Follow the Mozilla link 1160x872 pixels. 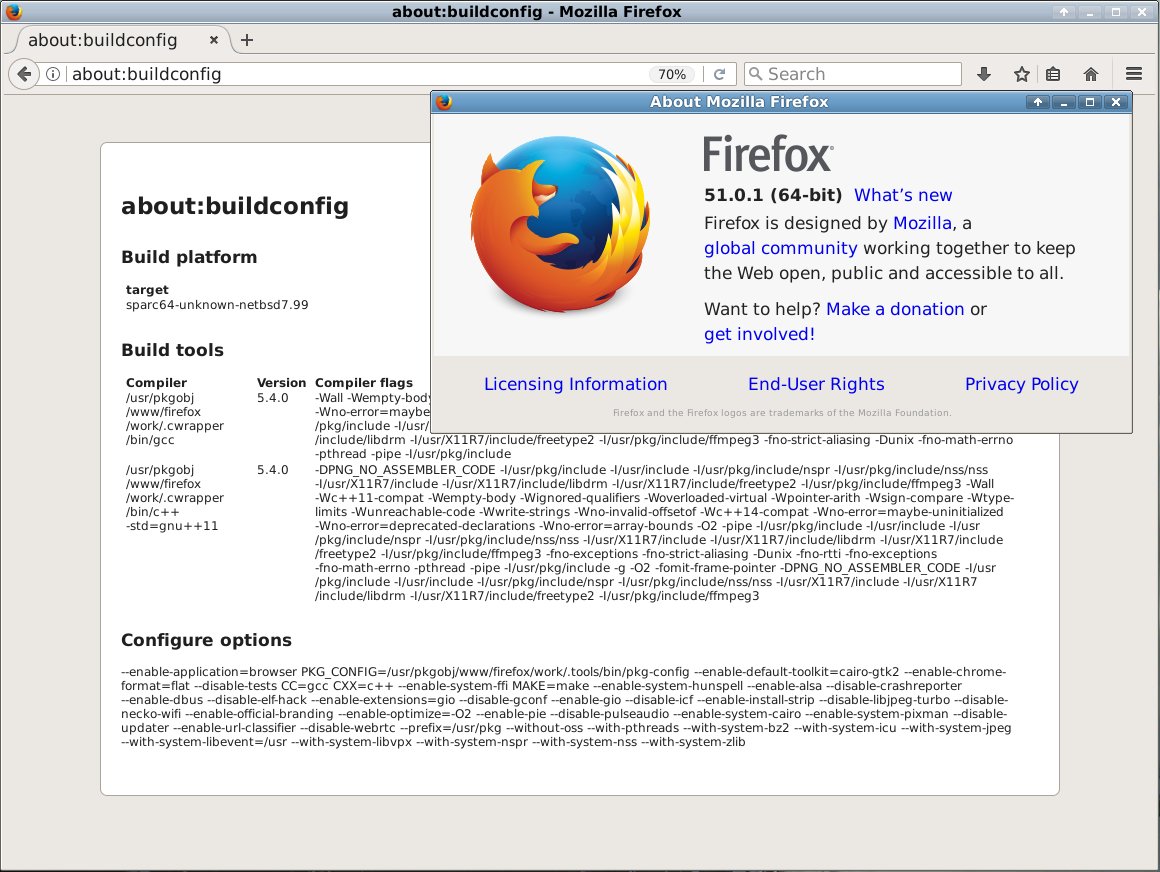tap(923, 223)
